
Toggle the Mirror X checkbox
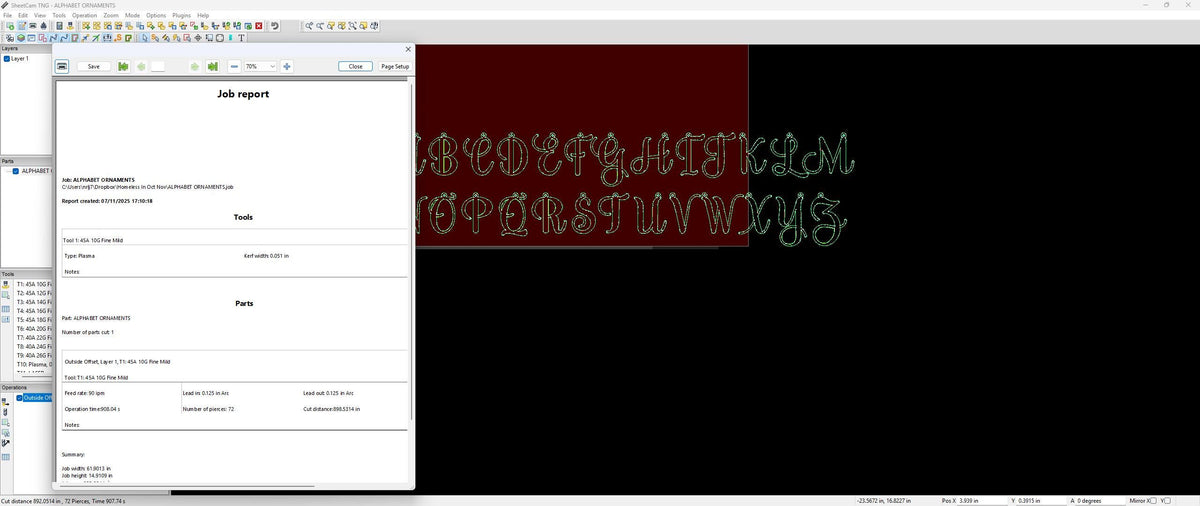(1151, 499)
